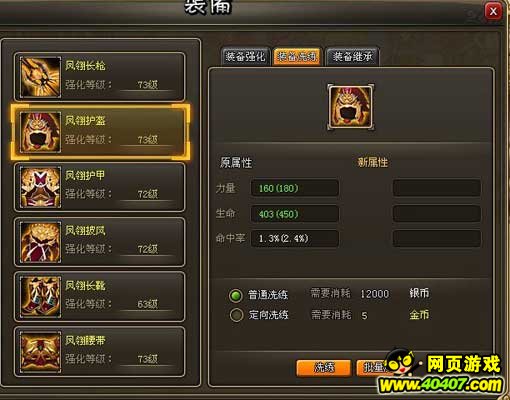Select the 凤翎长枪 spear icon
This screenshot has width=510, height=400.
(40, 77)
